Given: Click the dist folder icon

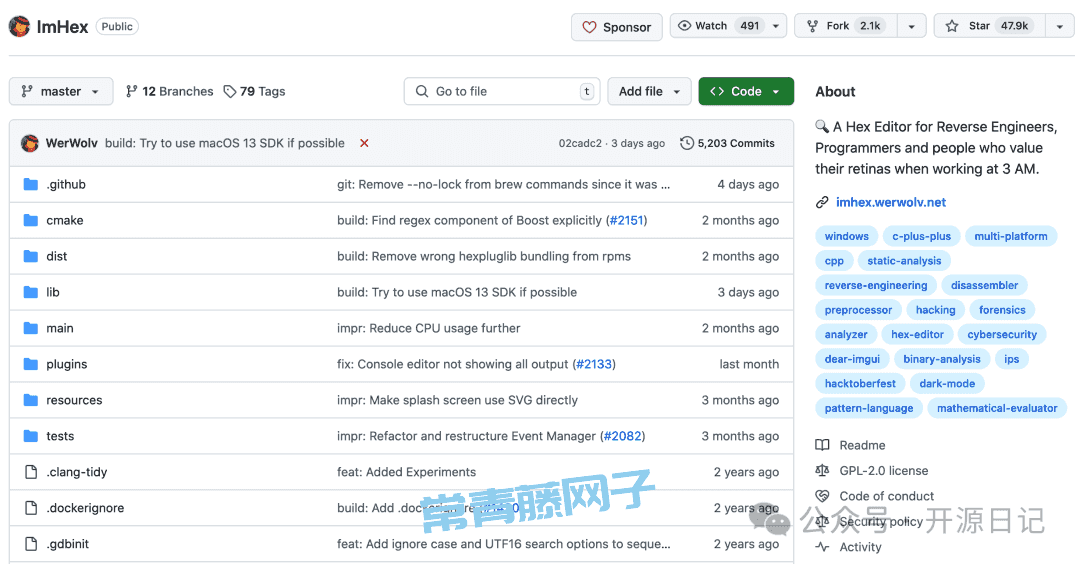Looking at the screenshot, I should (30, 255).
